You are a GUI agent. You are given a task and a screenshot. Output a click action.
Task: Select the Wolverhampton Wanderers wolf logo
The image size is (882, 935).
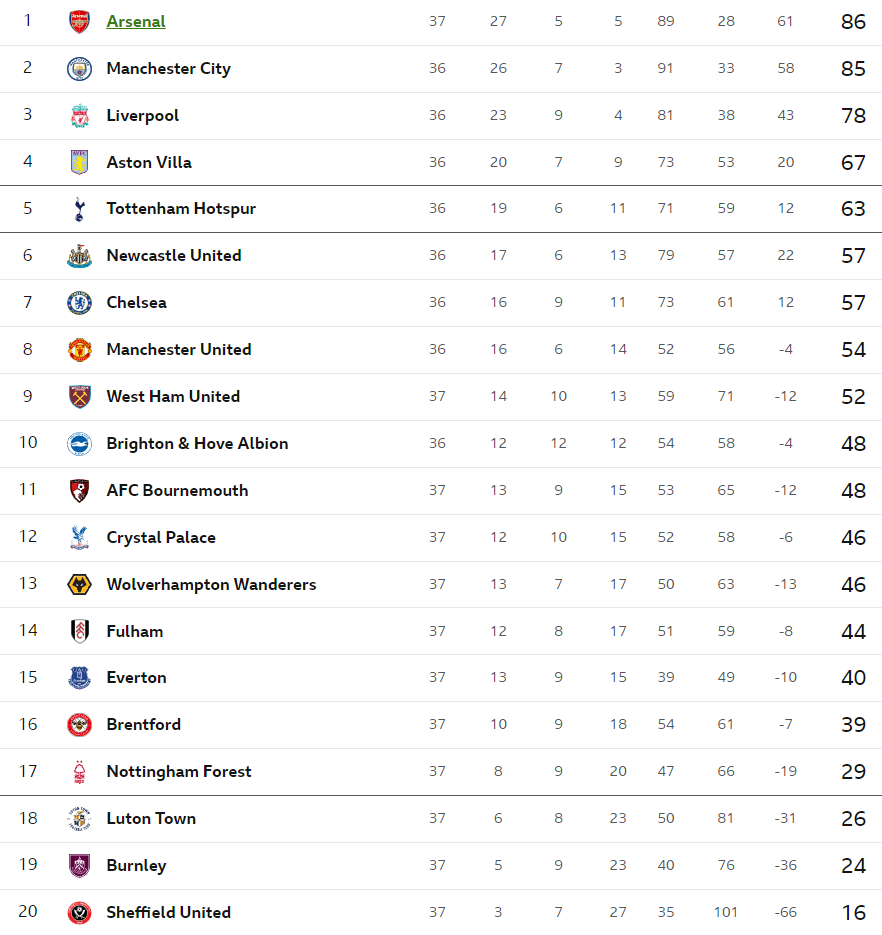(79, 584)
